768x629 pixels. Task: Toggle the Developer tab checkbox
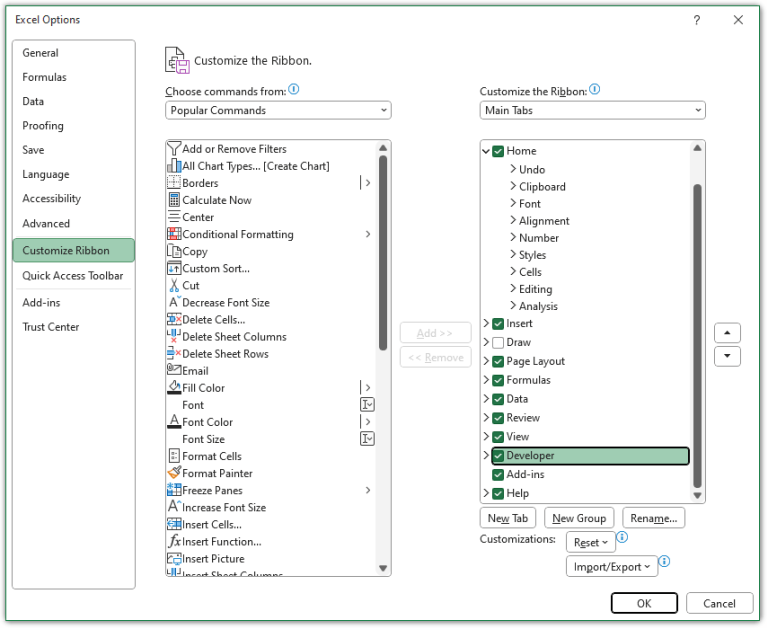tap(498, 456)
